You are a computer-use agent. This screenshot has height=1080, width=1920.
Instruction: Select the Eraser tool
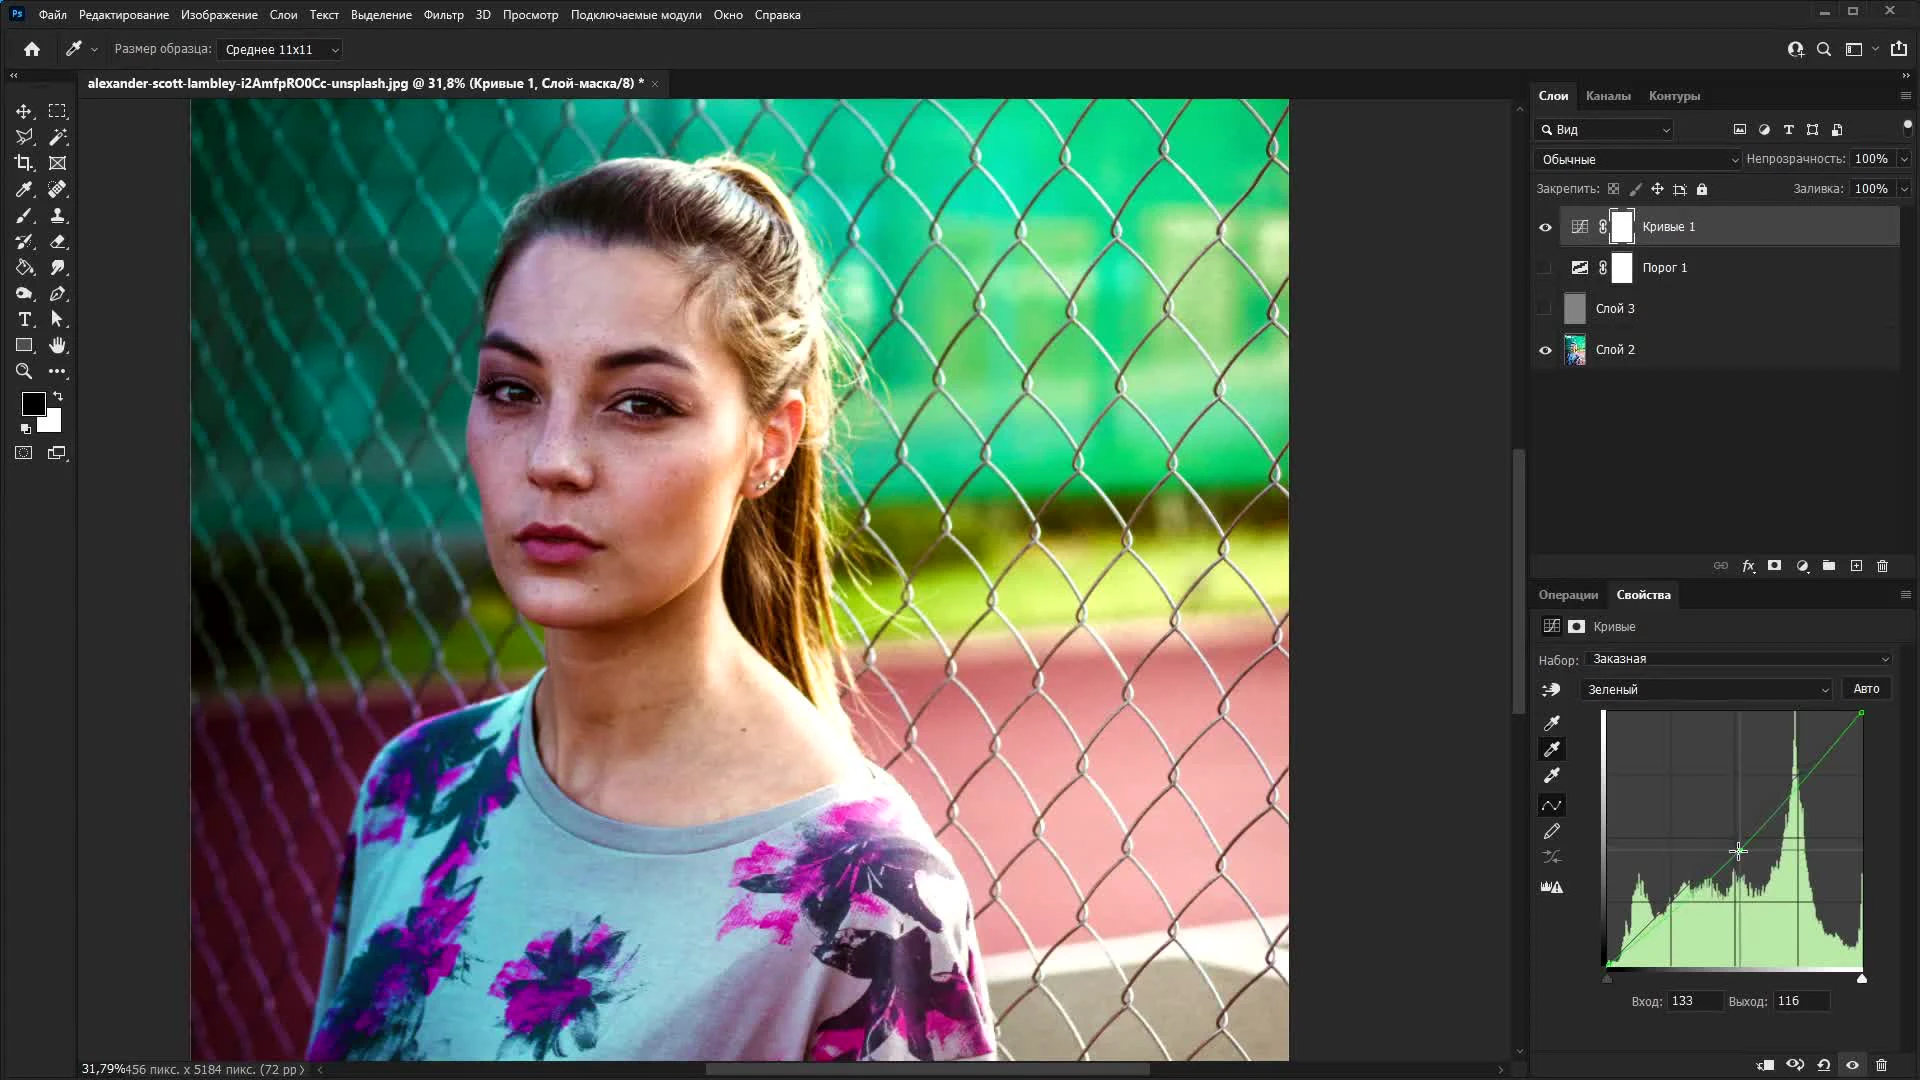point(58,241)
